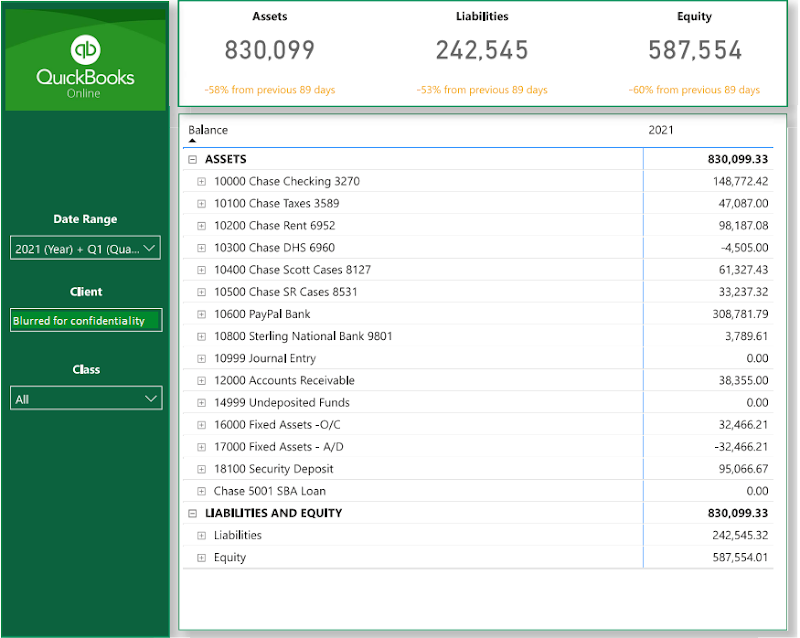This screenshot has width=800, height=638.
Task: Expand 18100 Security Deposit row
Action: [202, 469]
